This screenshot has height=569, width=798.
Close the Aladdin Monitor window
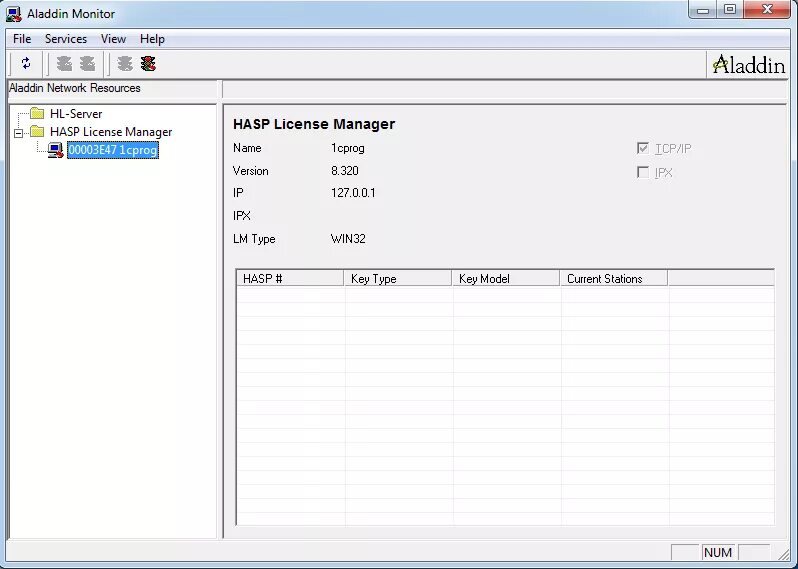(x=767, y=10)
